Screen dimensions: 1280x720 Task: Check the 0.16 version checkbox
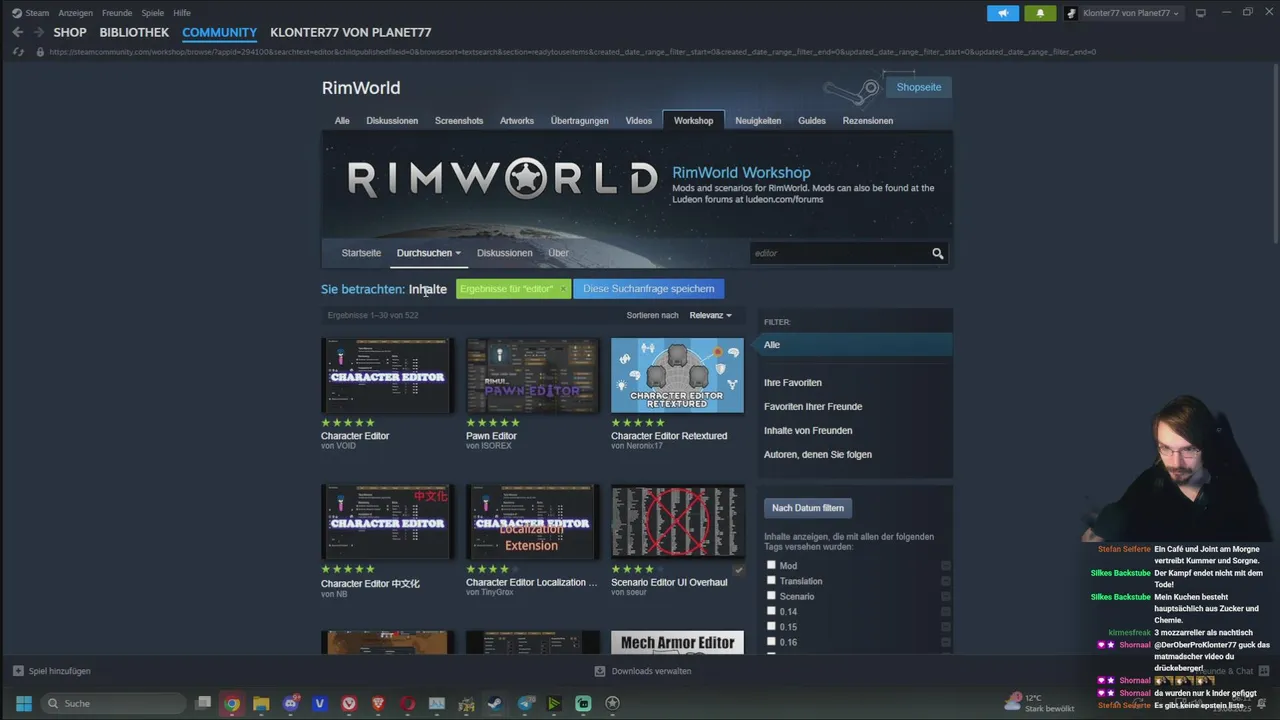(771, 641)
